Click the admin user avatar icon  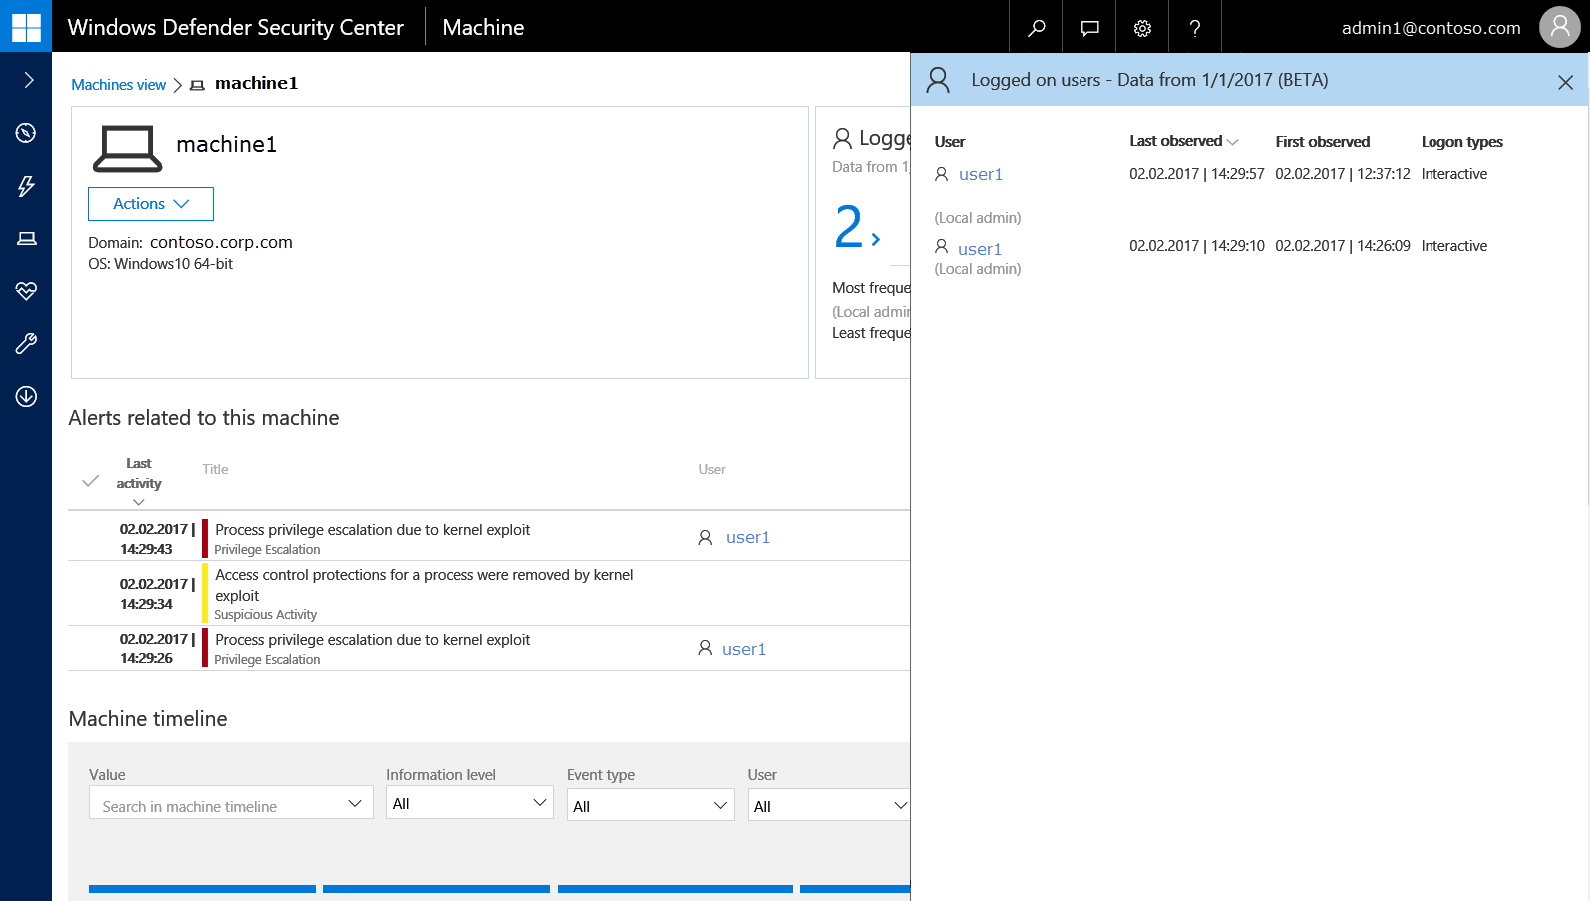(x=1560, y=27)
